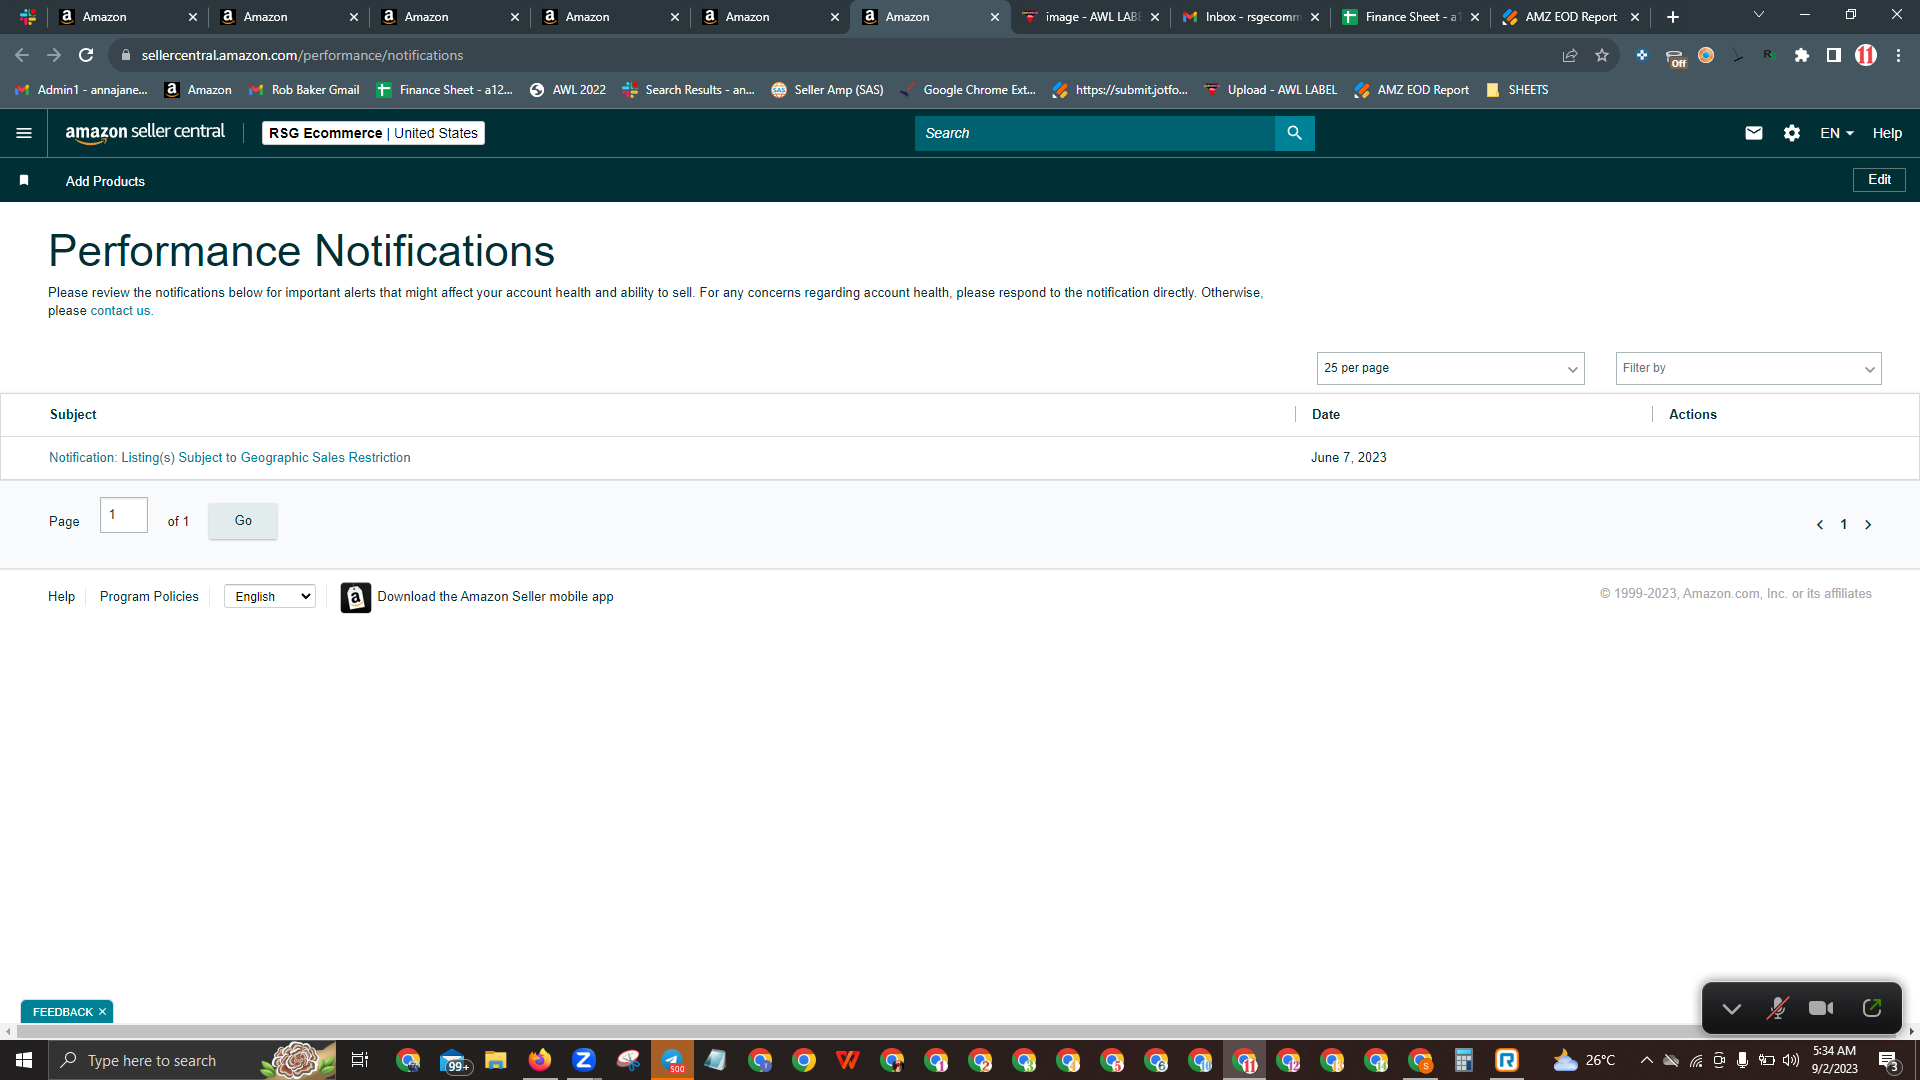Click the Add Products link
The width and height of the screenshot is (1920, 1080).
[x=105, y=181]
